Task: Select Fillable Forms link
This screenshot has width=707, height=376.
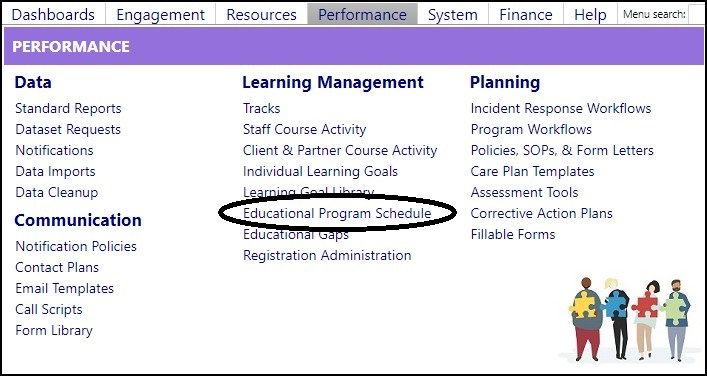Action: pos(513,234)
